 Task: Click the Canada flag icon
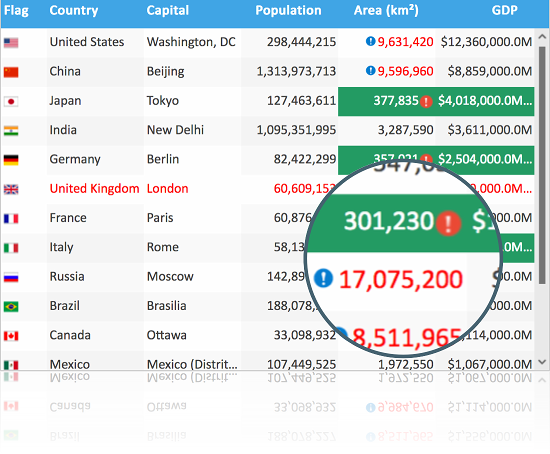[11, 336]
